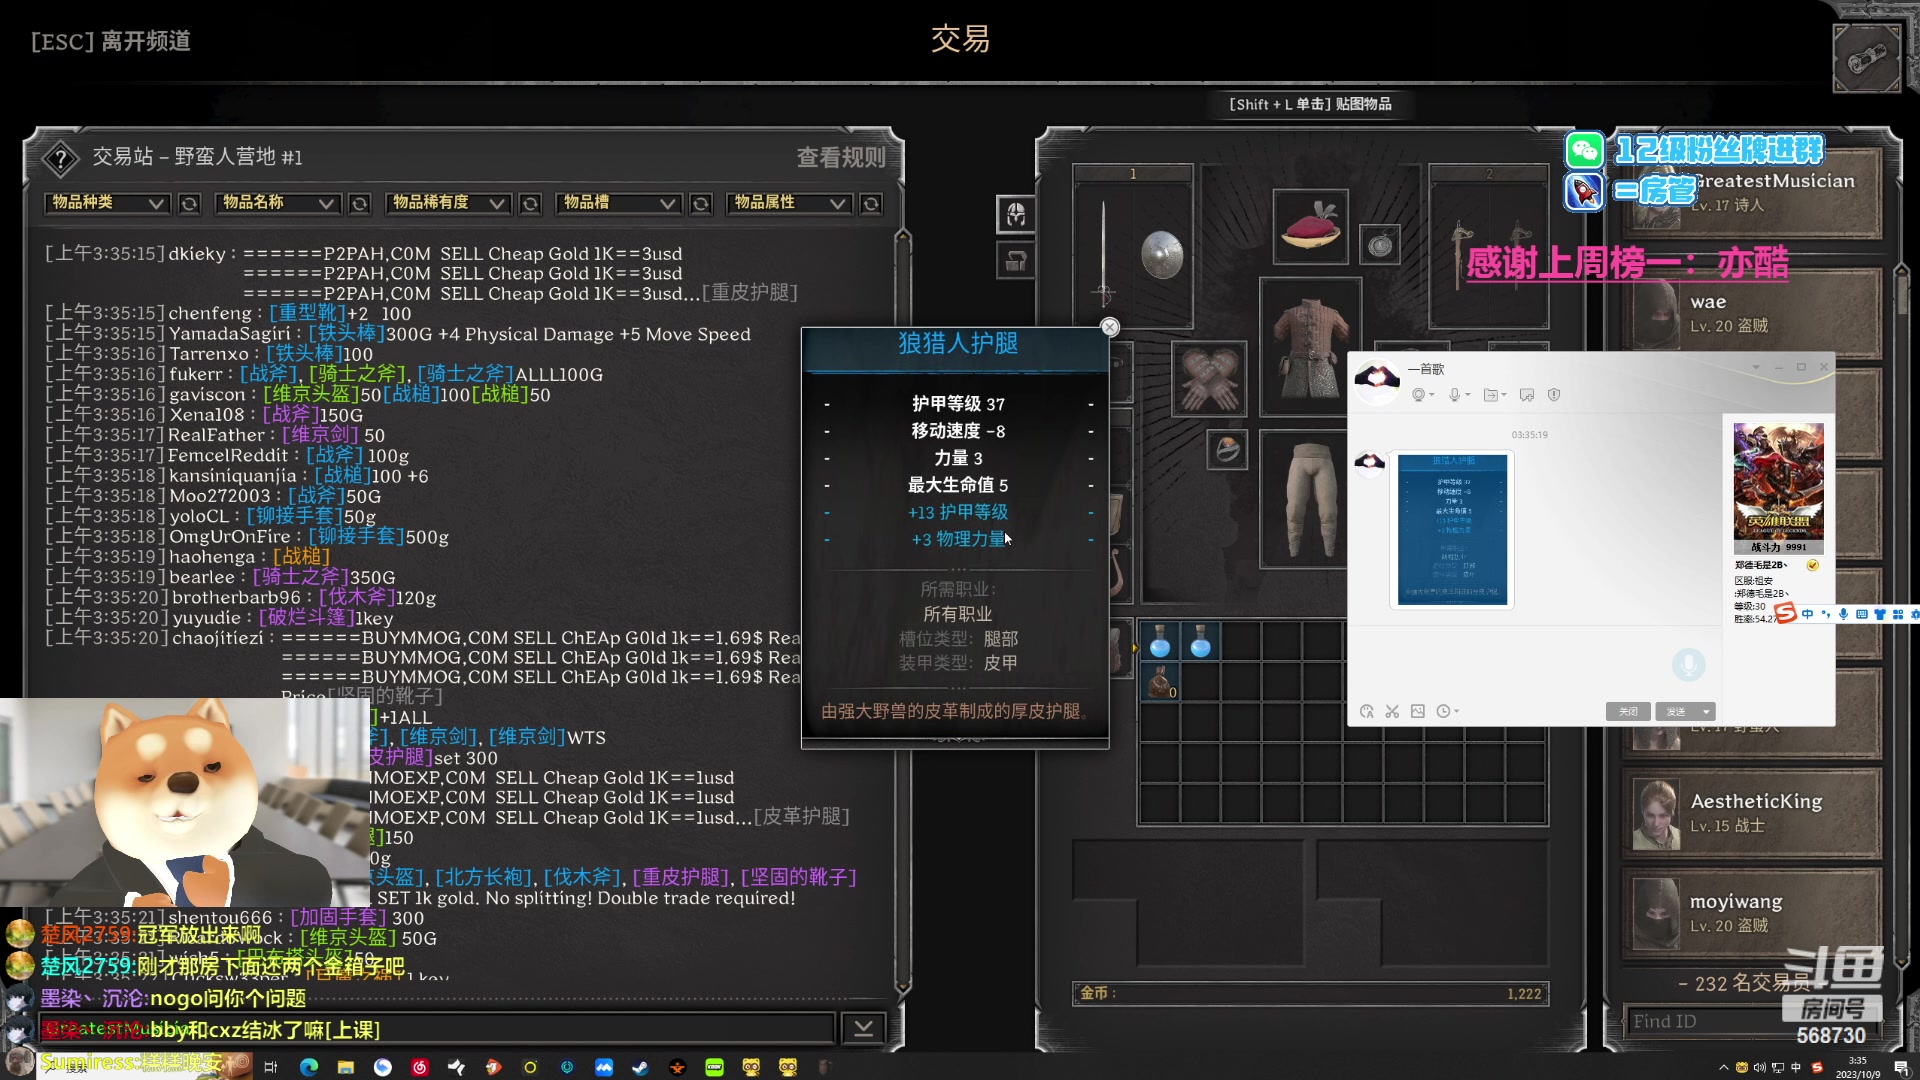Viewport: 1920px width, 1080px height.
Task: Select the rapier sword in slot 1
Action: coord(1104,254)
